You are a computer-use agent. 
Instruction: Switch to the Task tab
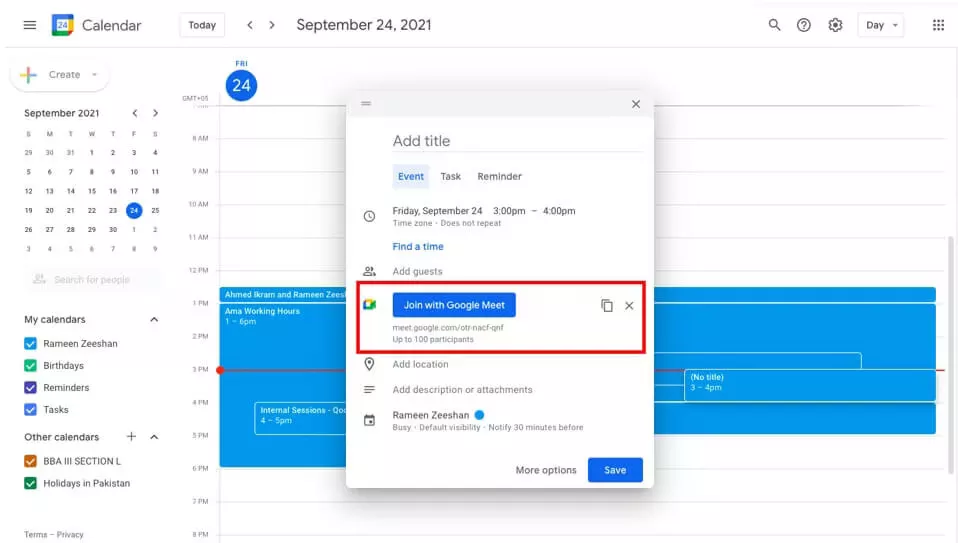tap(451, 176)
